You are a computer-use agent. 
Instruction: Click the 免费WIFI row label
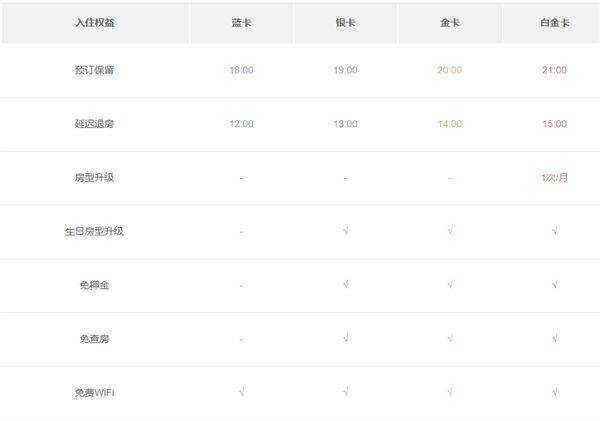point(94,393)
